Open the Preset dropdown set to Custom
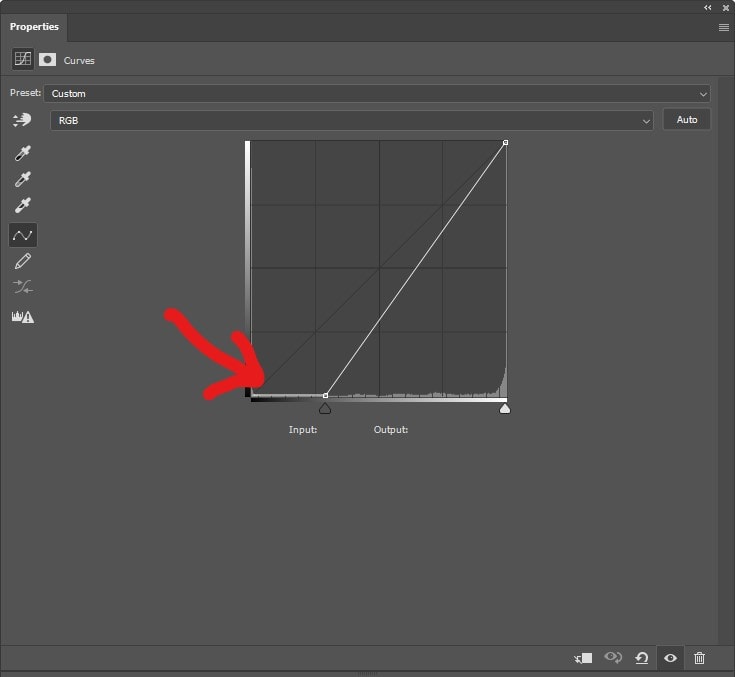This screenshot has height=677, width=735. [x=377, y=93]
